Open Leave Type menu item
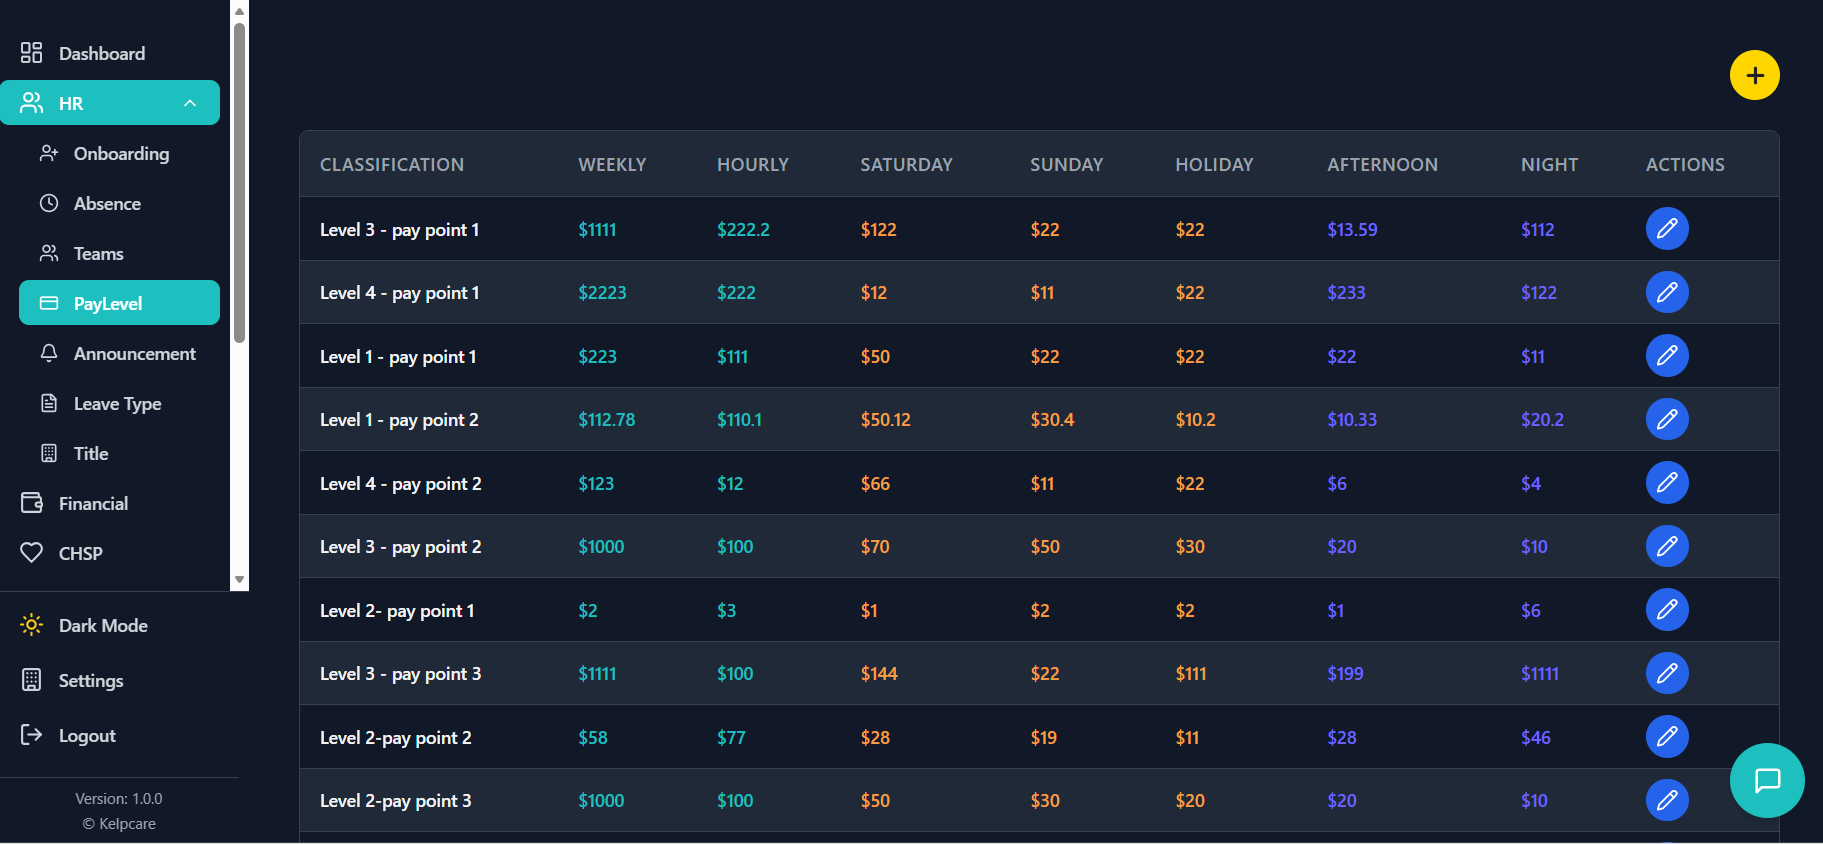Screen dimensions: 1823x844 pyautogui.click(x=119, y=403)
